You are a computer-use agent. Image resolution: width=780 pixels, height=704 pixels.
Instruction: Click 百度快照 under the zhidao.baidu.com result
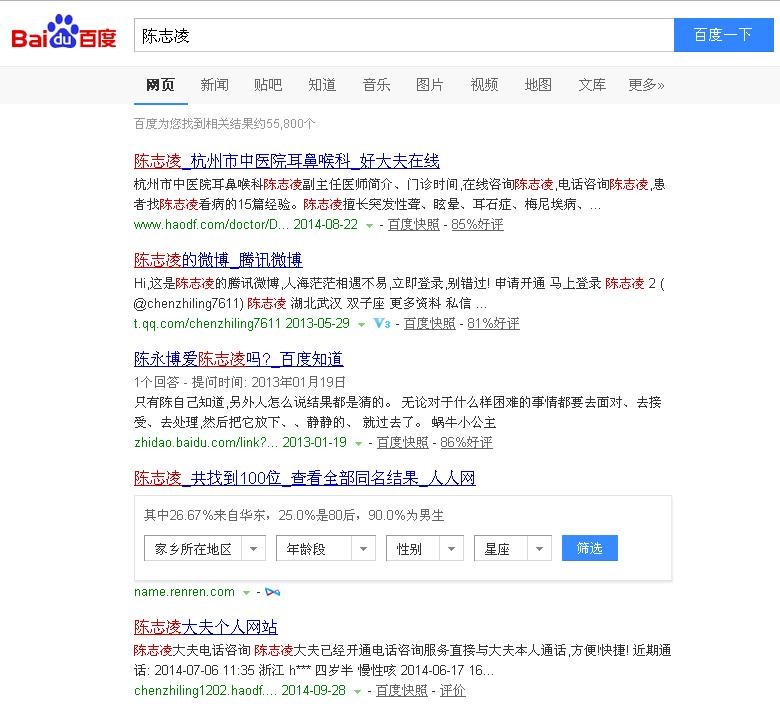pyautogui.click(x=402, y=443)
